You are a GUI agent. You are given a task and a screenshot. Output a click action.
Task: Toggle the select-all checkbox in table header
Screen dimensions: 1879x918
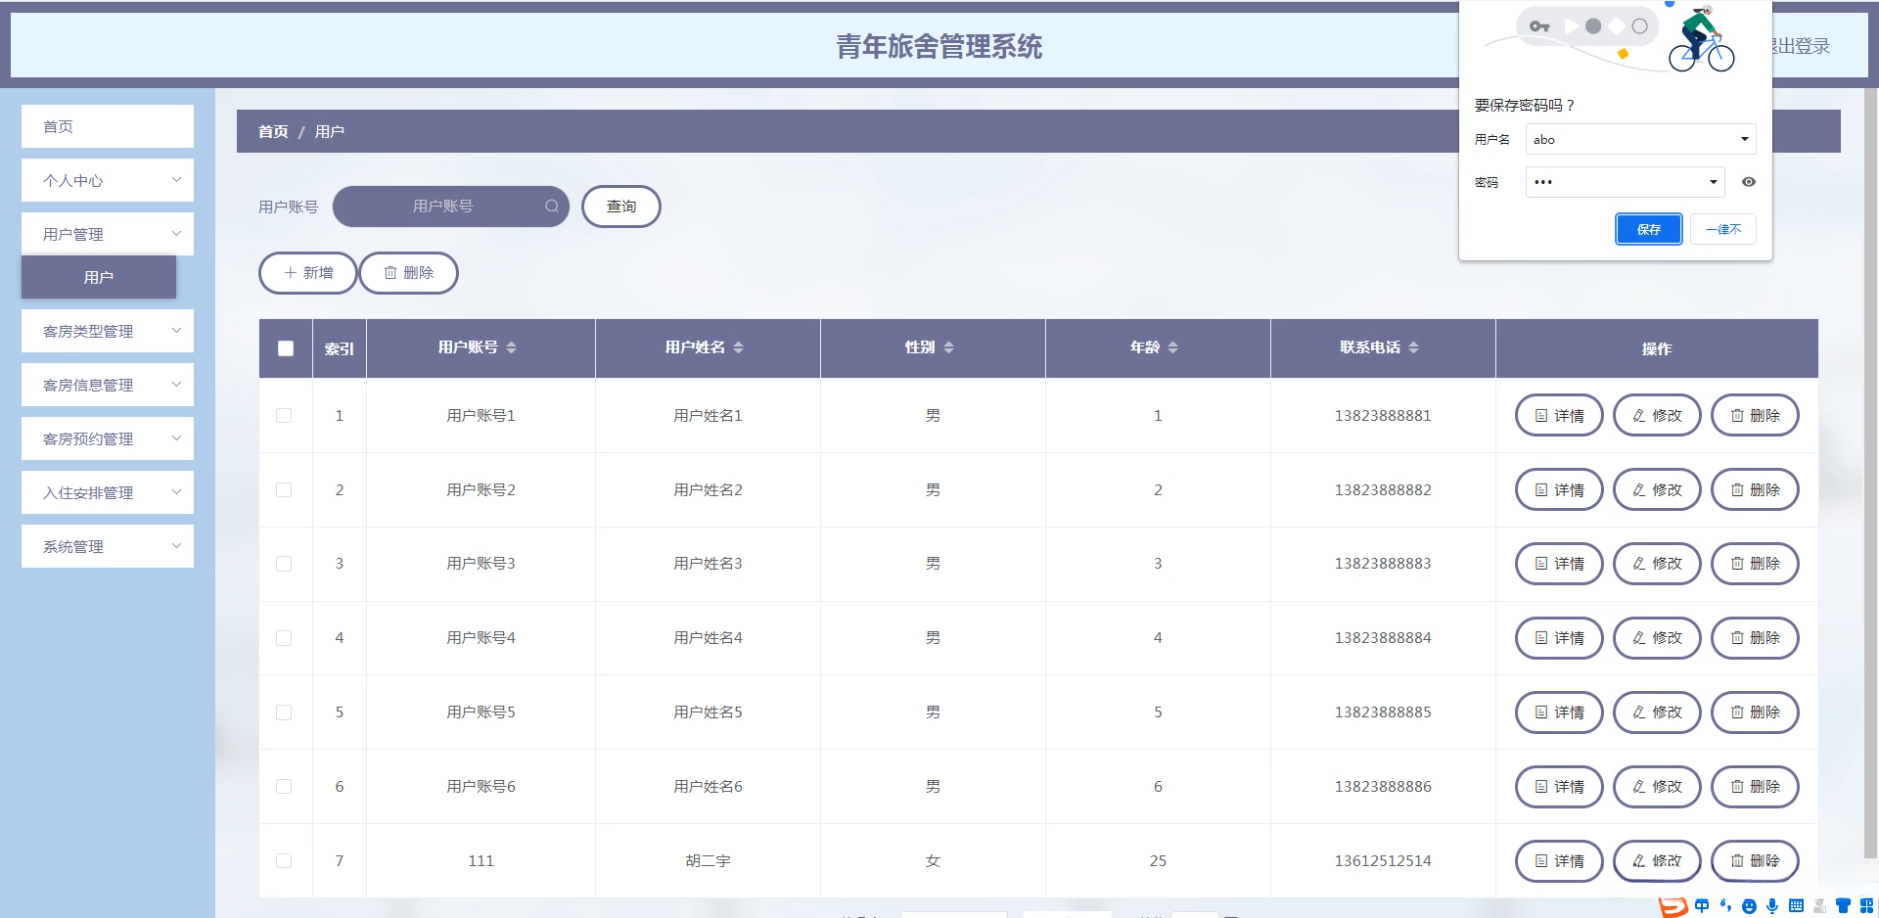(x=286, y=348)
